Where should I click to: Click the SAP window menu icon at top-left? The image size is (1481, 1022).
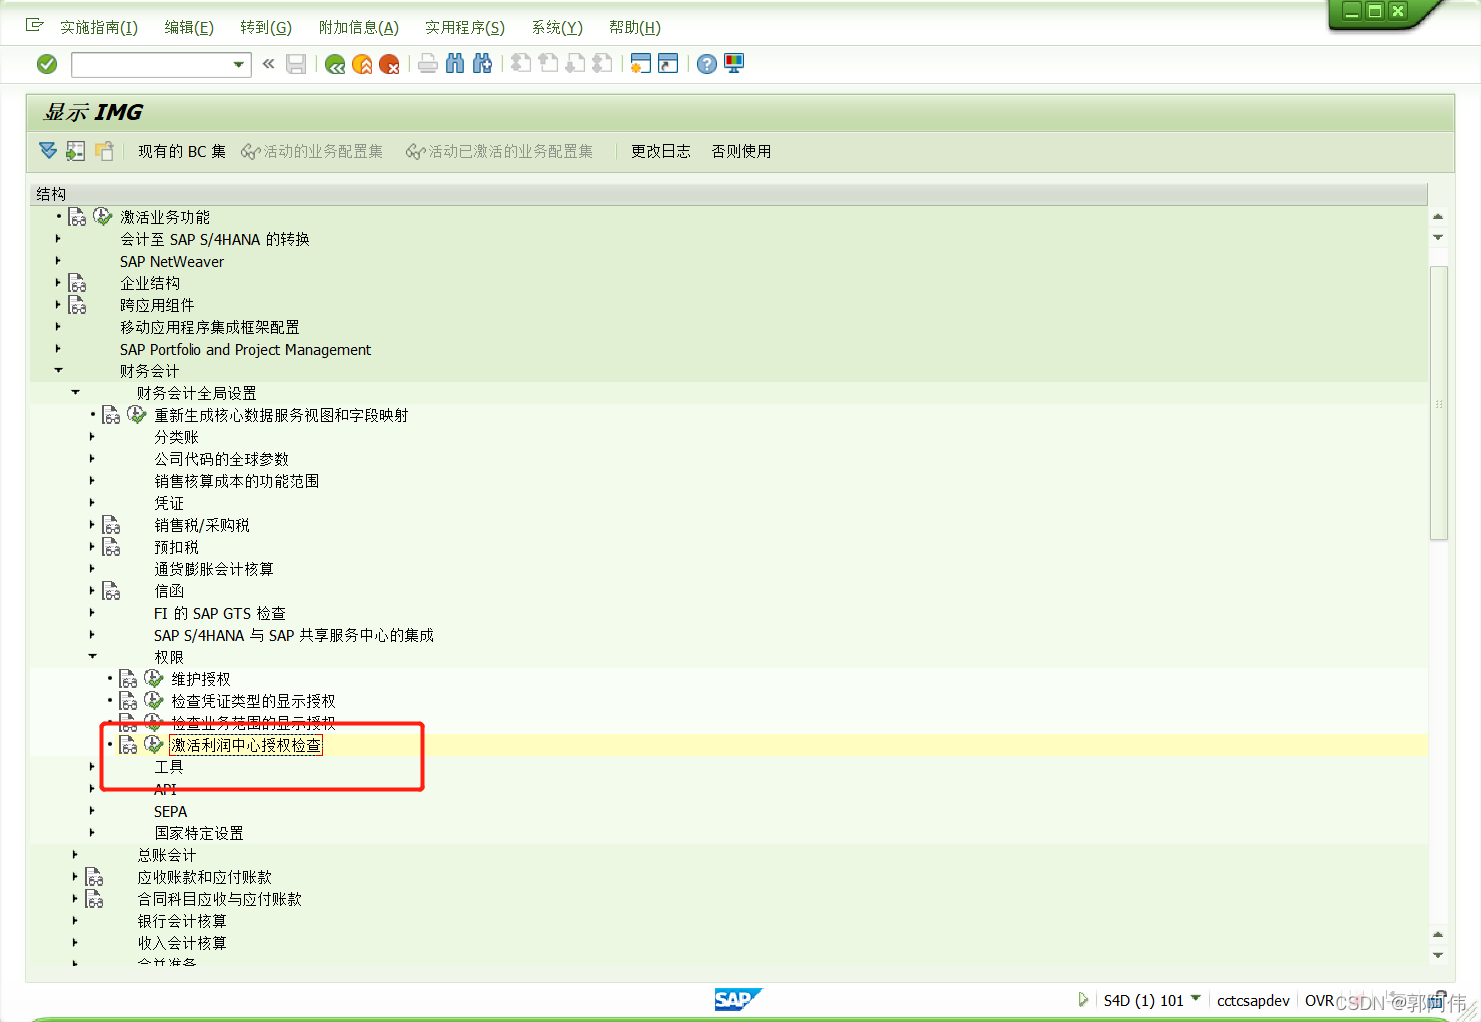point(35,25)
